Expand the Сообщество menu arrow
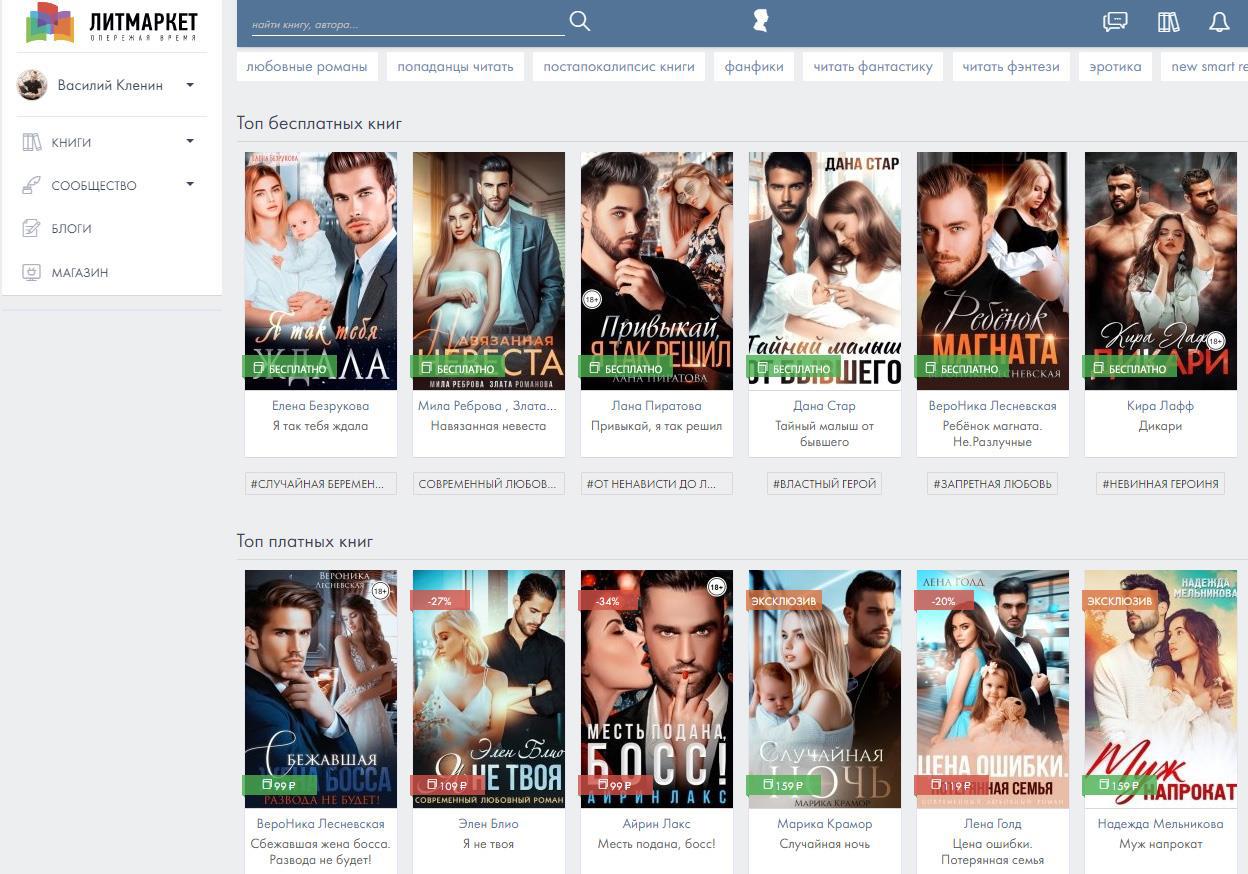Viewport: 1248px width, 874px height. point(190,185)
